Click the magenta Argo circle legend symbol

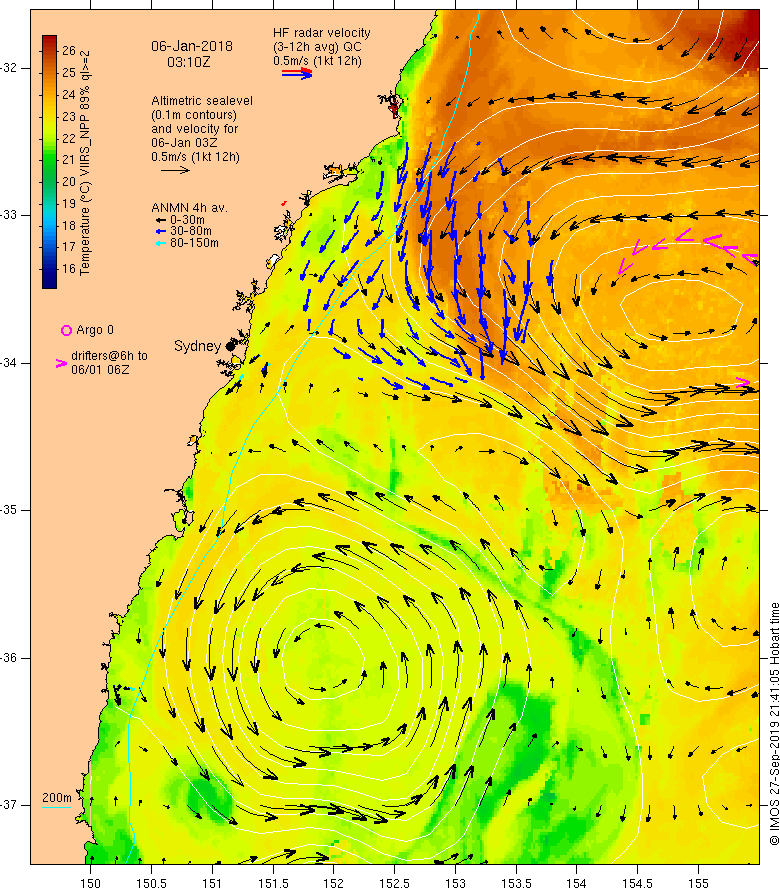click(x=66, y=330)
